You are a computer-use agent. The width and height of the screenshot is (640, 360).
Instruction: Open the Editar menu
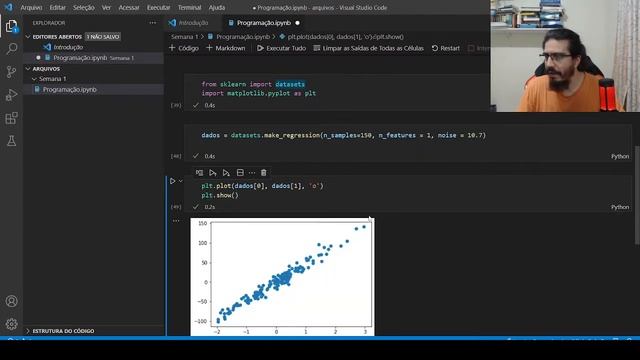pyautogui.click(x=58, y=7)
